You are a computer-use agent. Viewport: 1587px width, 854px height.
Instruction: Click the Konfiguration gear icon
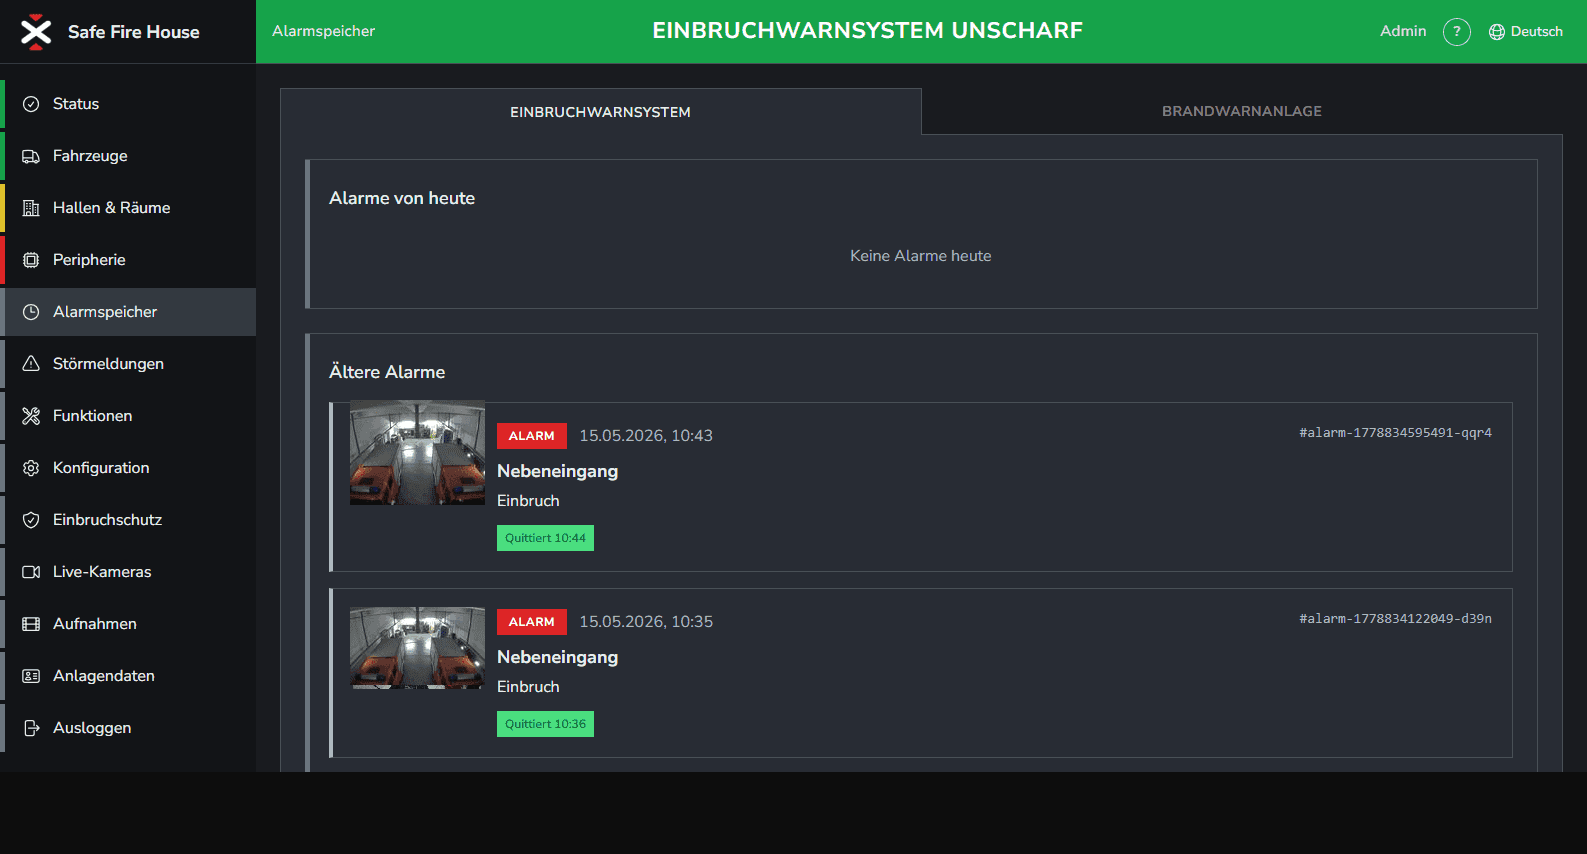click(x=31, y=468)
